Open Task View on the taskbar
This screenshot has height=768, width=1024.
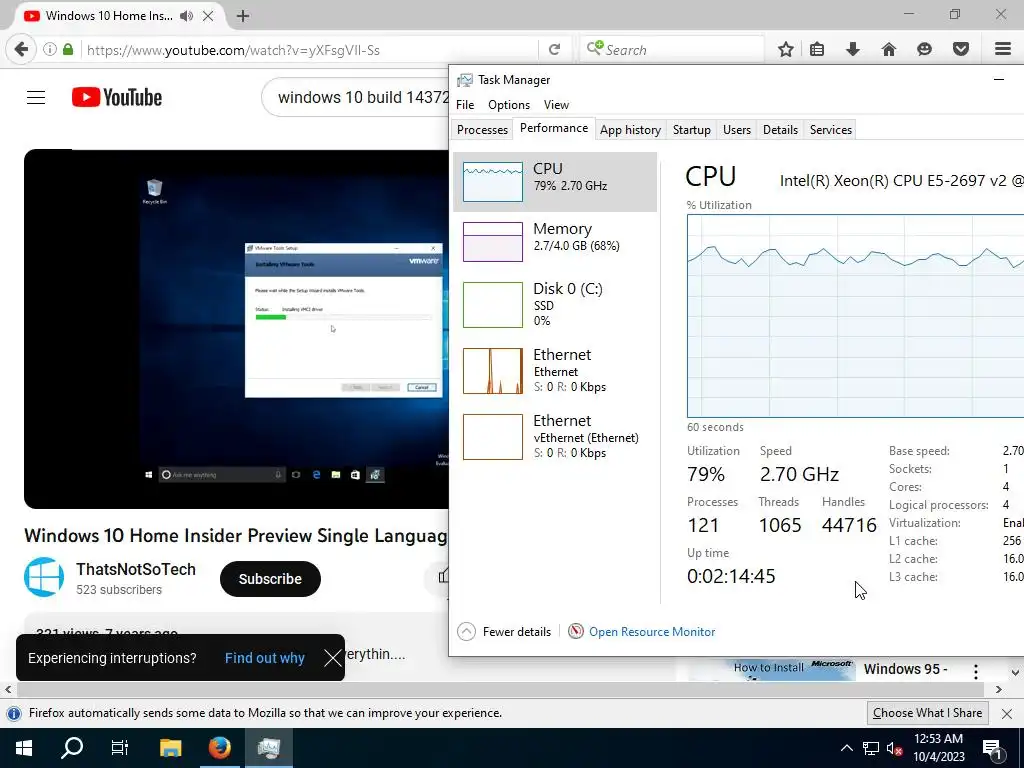pos(120,748)
